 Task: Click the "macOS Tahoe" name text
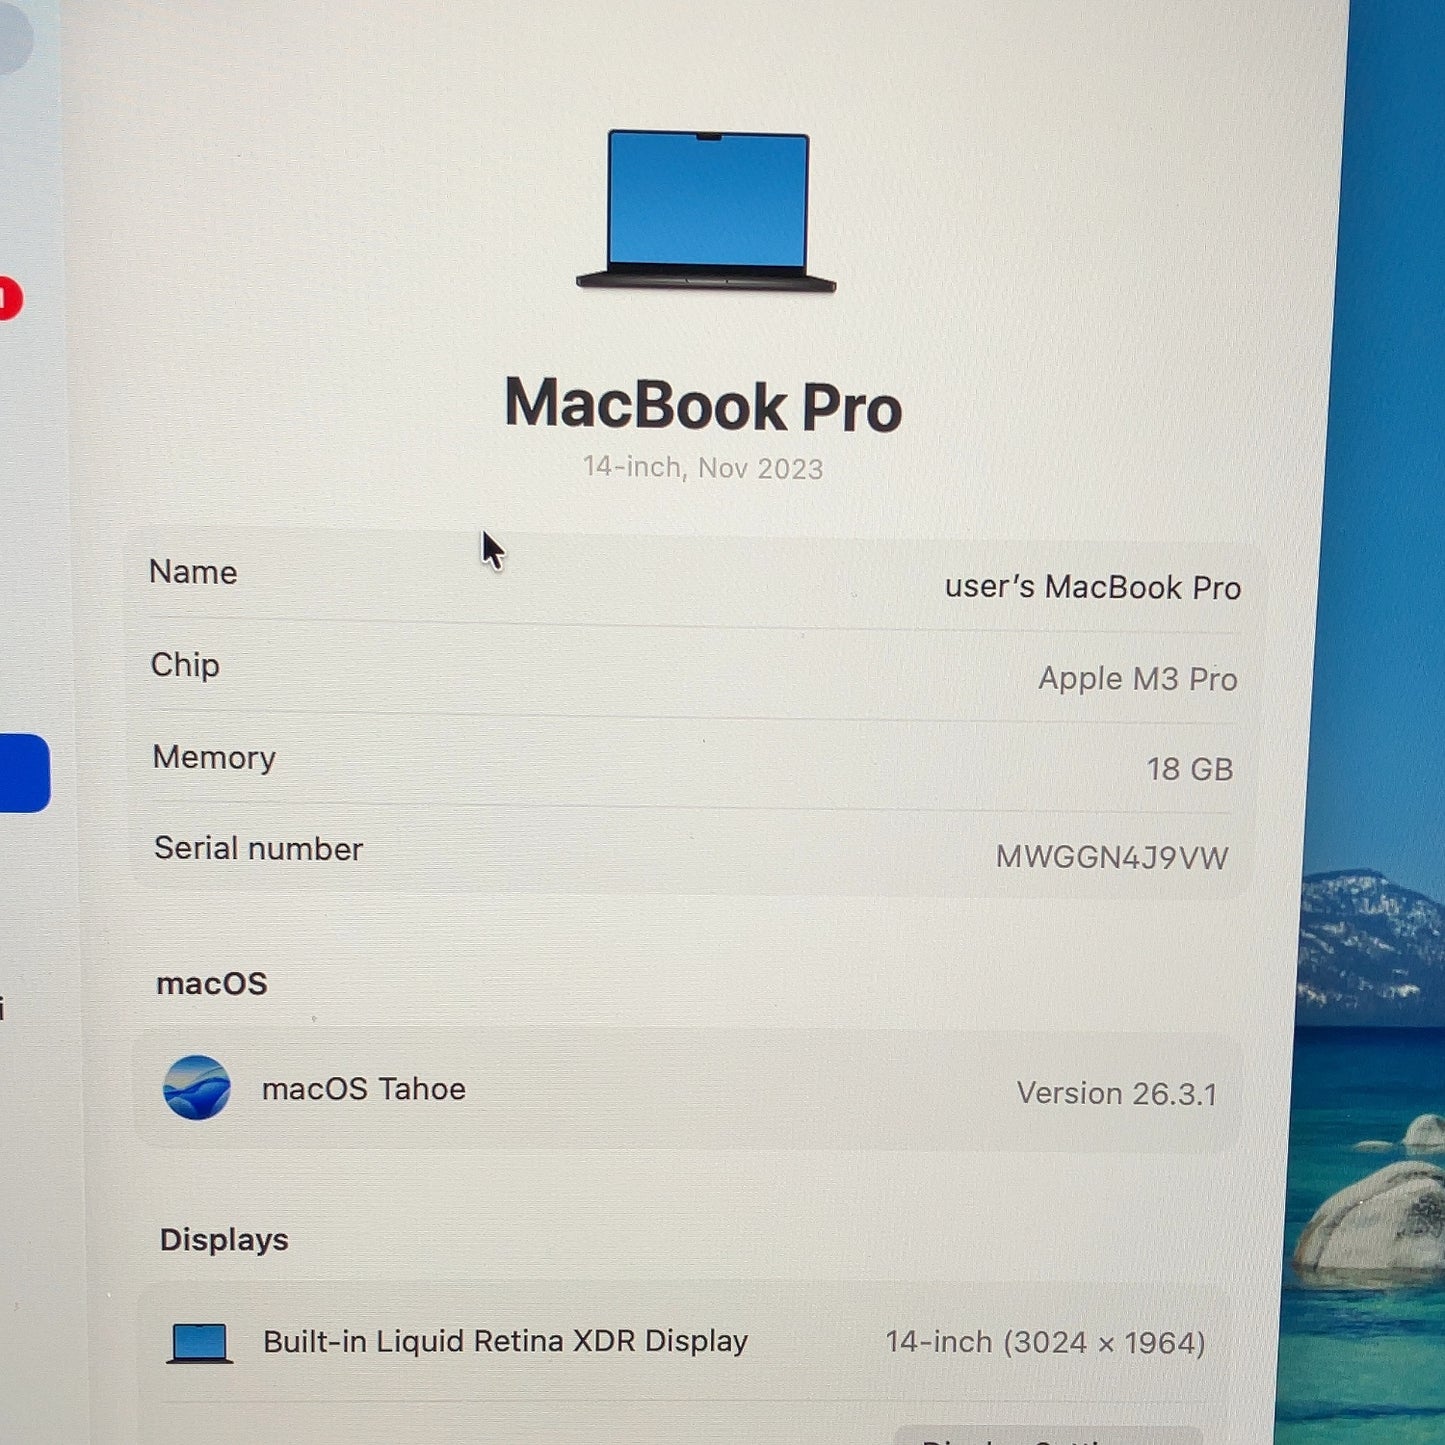364,1089
